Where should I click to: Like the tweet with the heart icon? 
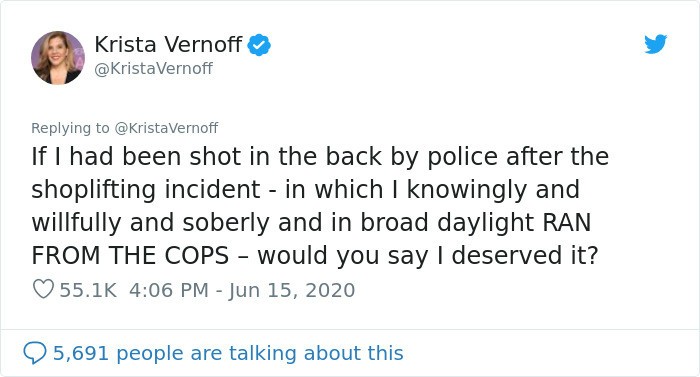coord(43,289)
